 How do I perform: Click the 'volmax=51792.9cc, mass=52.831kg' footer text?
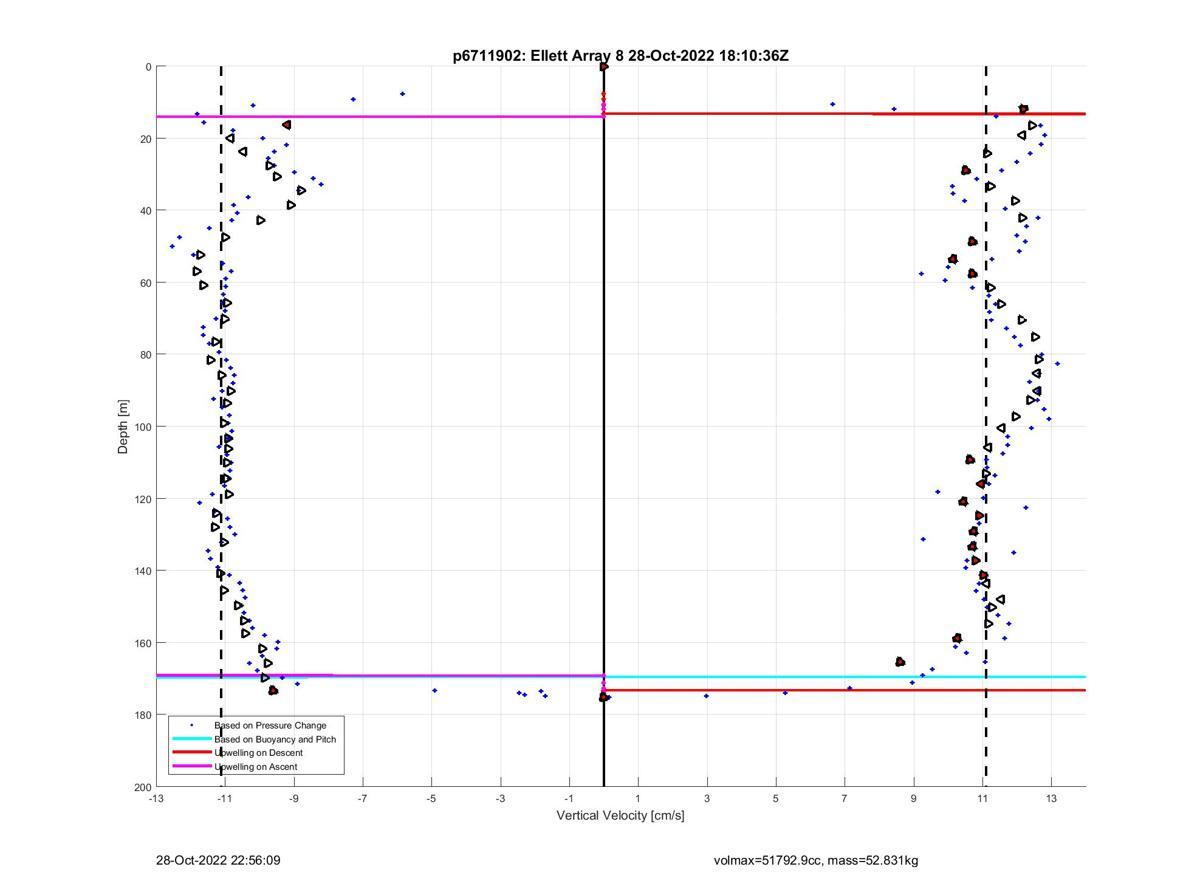[816, 860]
